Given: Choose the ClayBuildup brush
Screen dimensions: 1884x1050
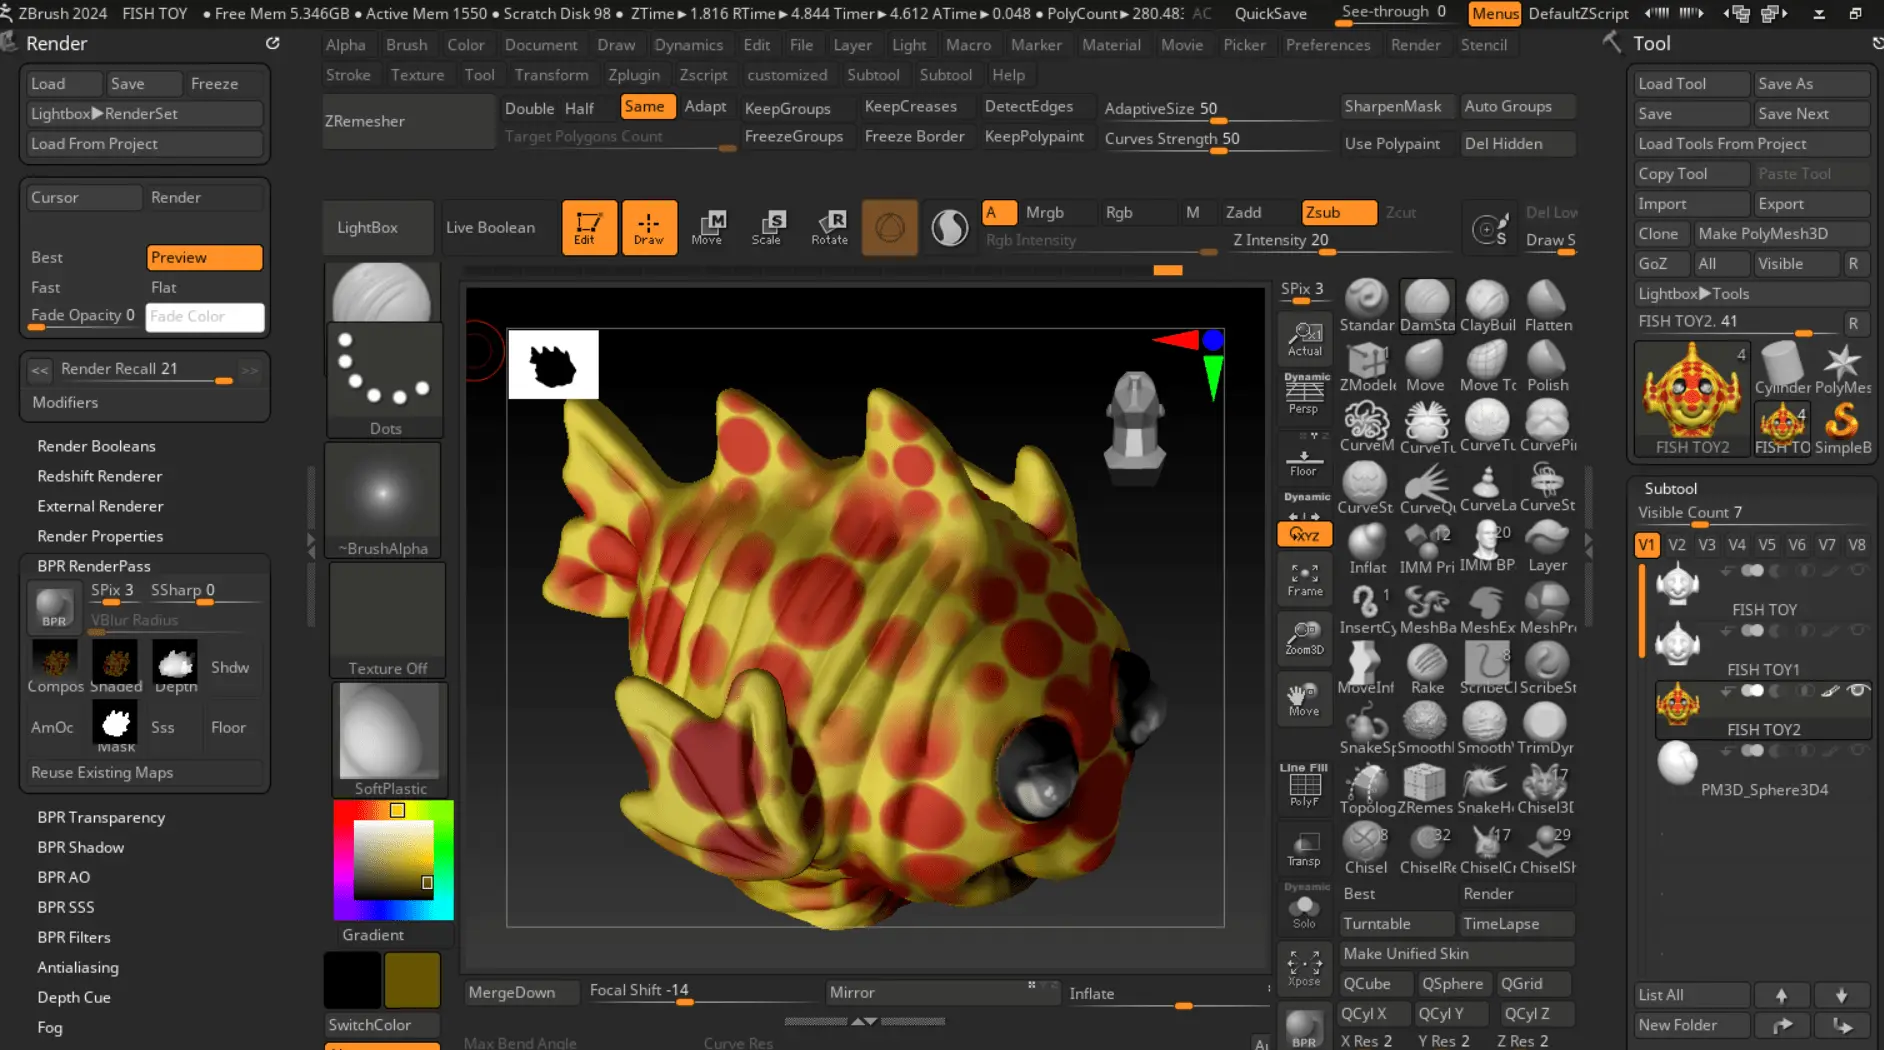Looking at the screenshot, I should coord(1487,306).
